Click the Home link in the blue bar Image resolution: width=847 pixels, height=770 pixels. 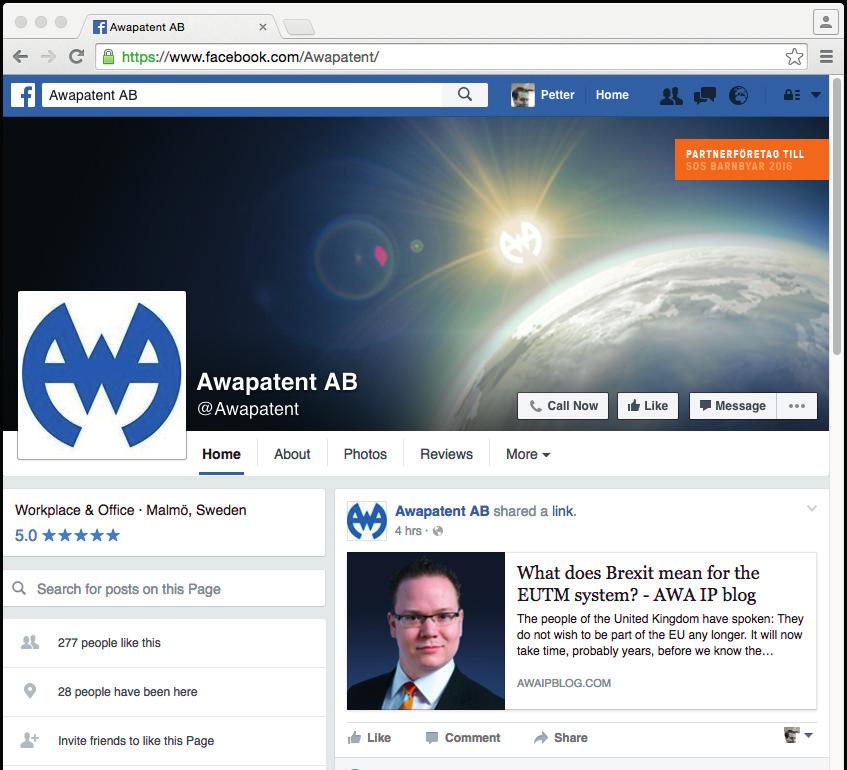[x=612, y=95]
